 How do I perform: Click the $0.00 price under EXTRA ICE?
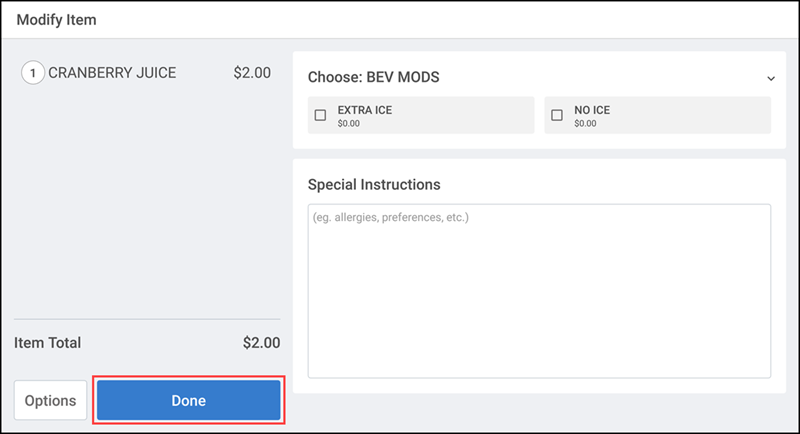coord(348,123)
